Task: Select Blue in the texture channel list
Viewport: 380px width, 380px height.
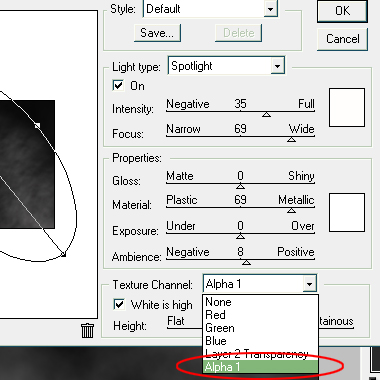Action: click(260, 341)
